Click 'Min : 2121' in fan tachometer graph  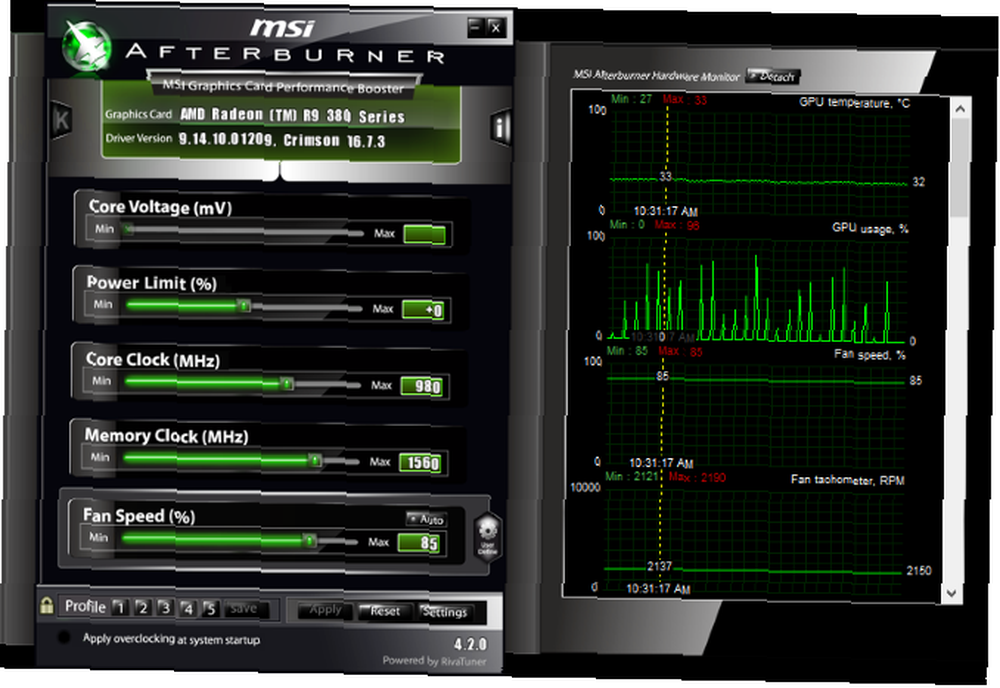click(631, 476)
